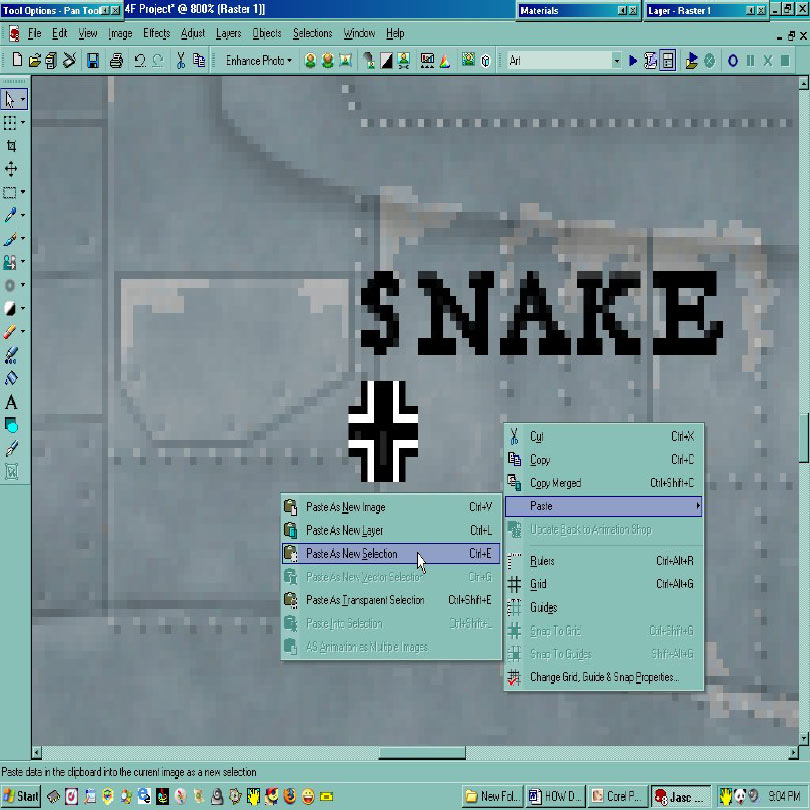Viewport: 810px width, 810px height.
Task: Click the horizontal scrollbar thumb
Action: coord(422,753)
